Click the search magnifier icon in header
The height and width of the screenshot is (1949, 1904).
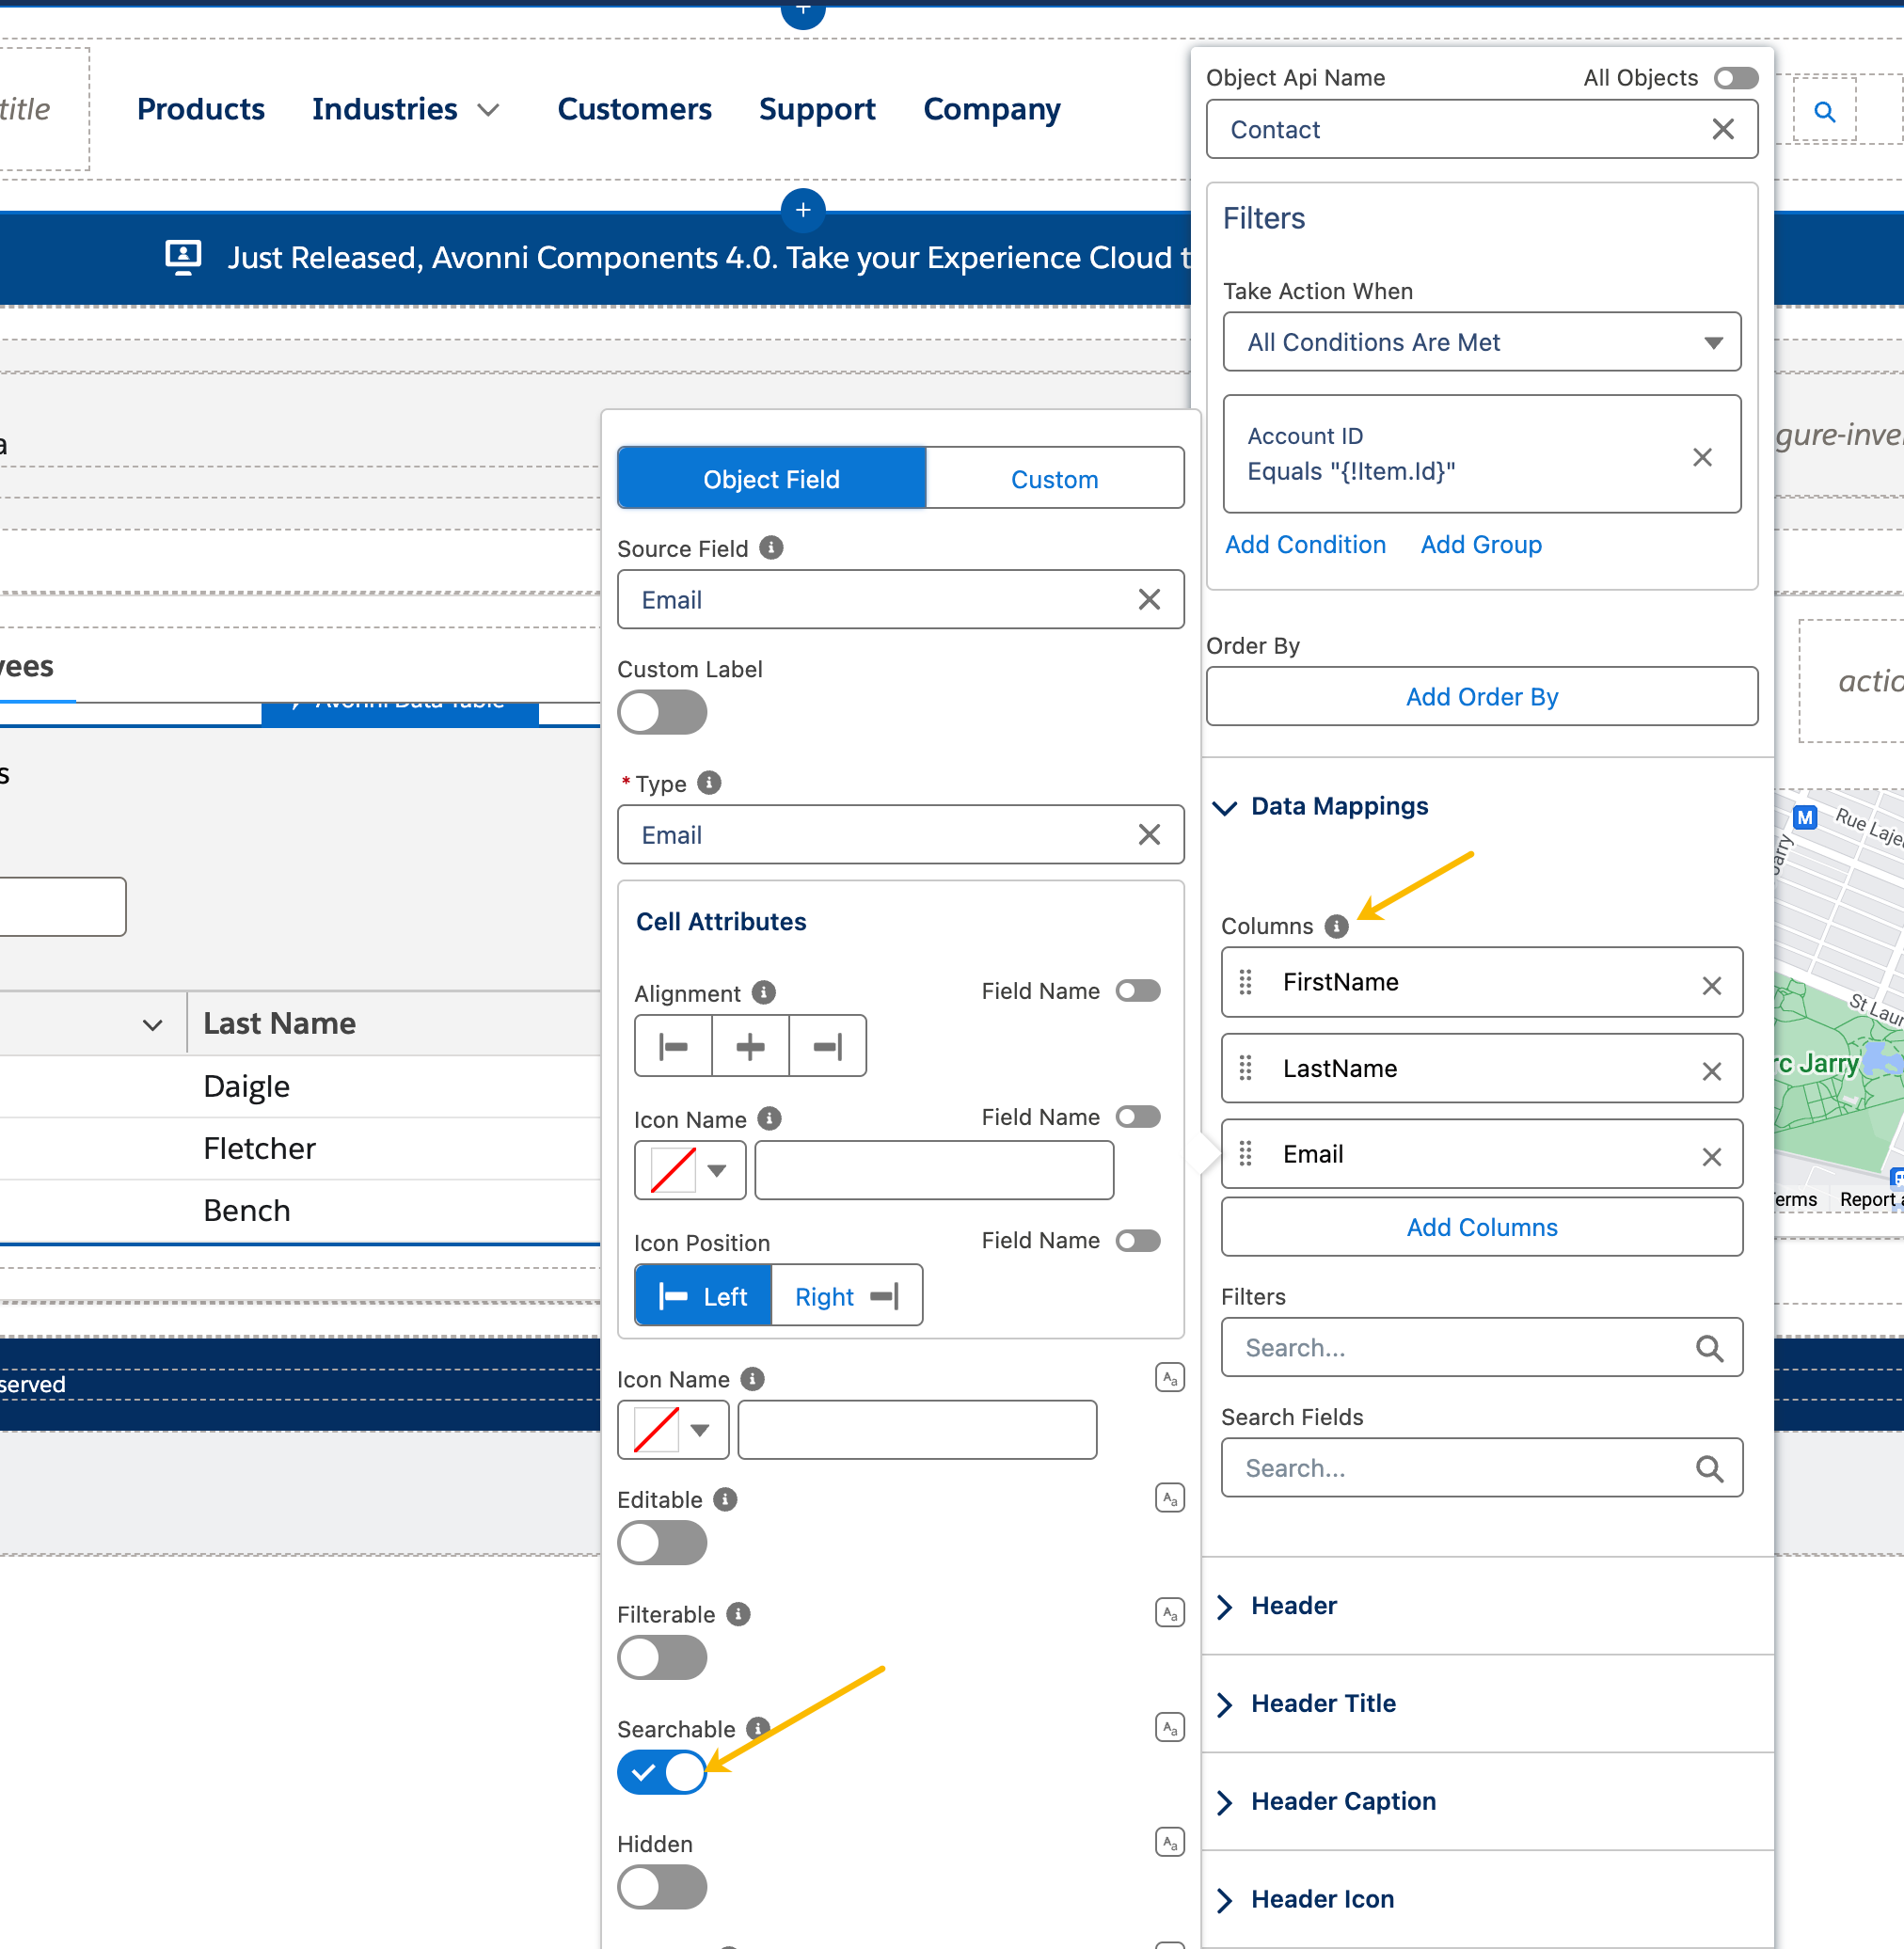(1824, 112)
